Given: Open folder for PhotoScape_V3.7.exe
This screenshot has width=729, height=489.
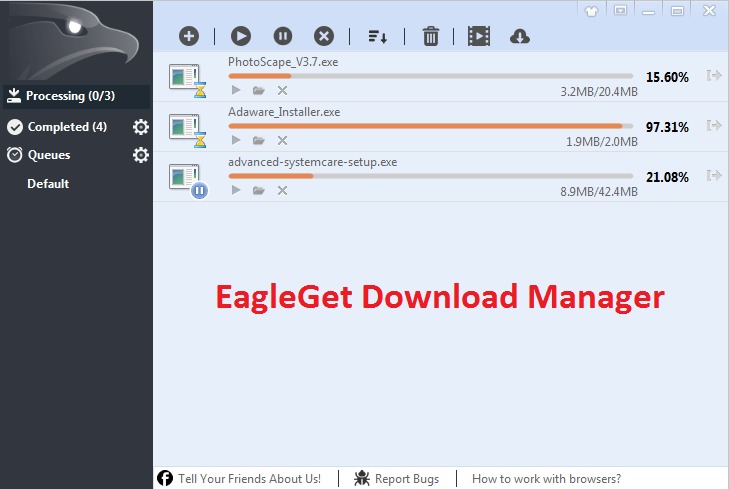Looking at the screenshot, I should click(258, 91).
